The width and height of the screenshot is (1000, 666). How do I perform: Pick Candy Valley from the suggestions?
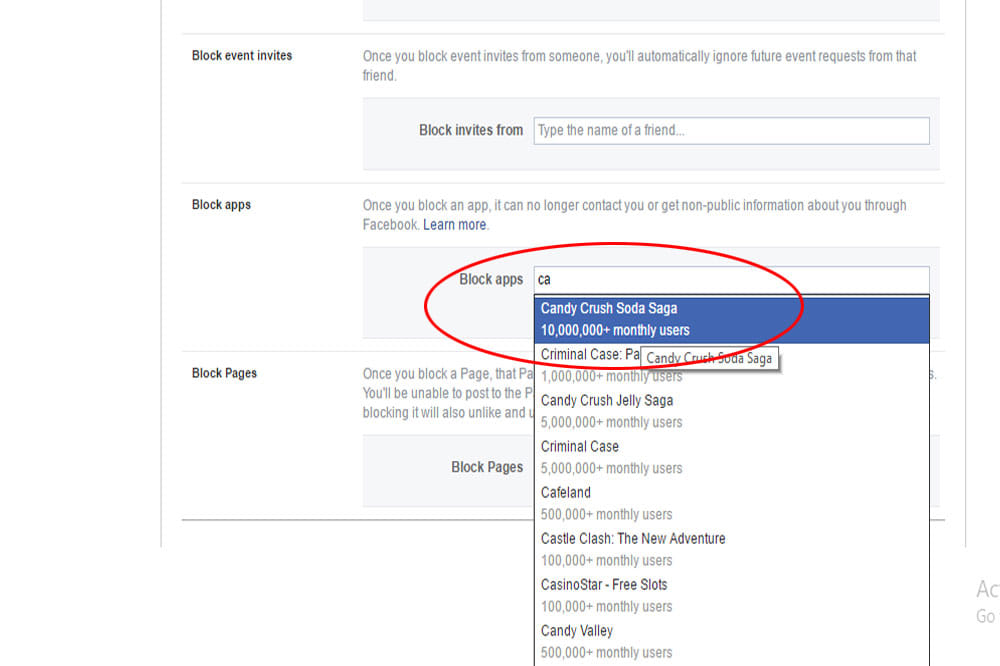coord(732,641)
